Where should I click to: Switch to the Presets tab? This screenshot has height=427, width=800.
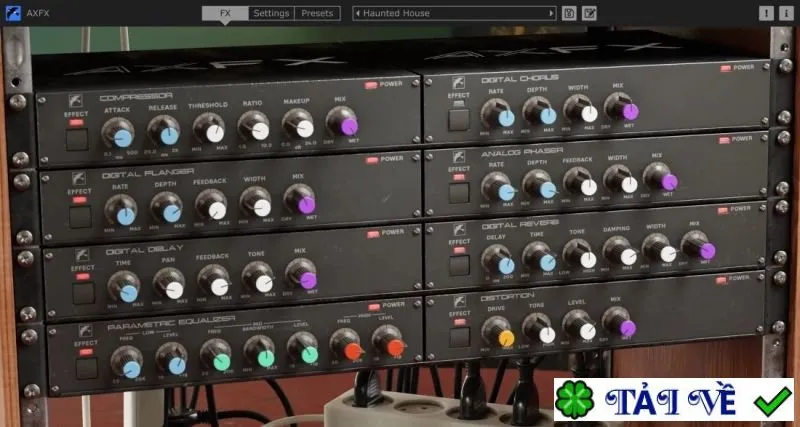pyautogui.click(x=317, y=13)
